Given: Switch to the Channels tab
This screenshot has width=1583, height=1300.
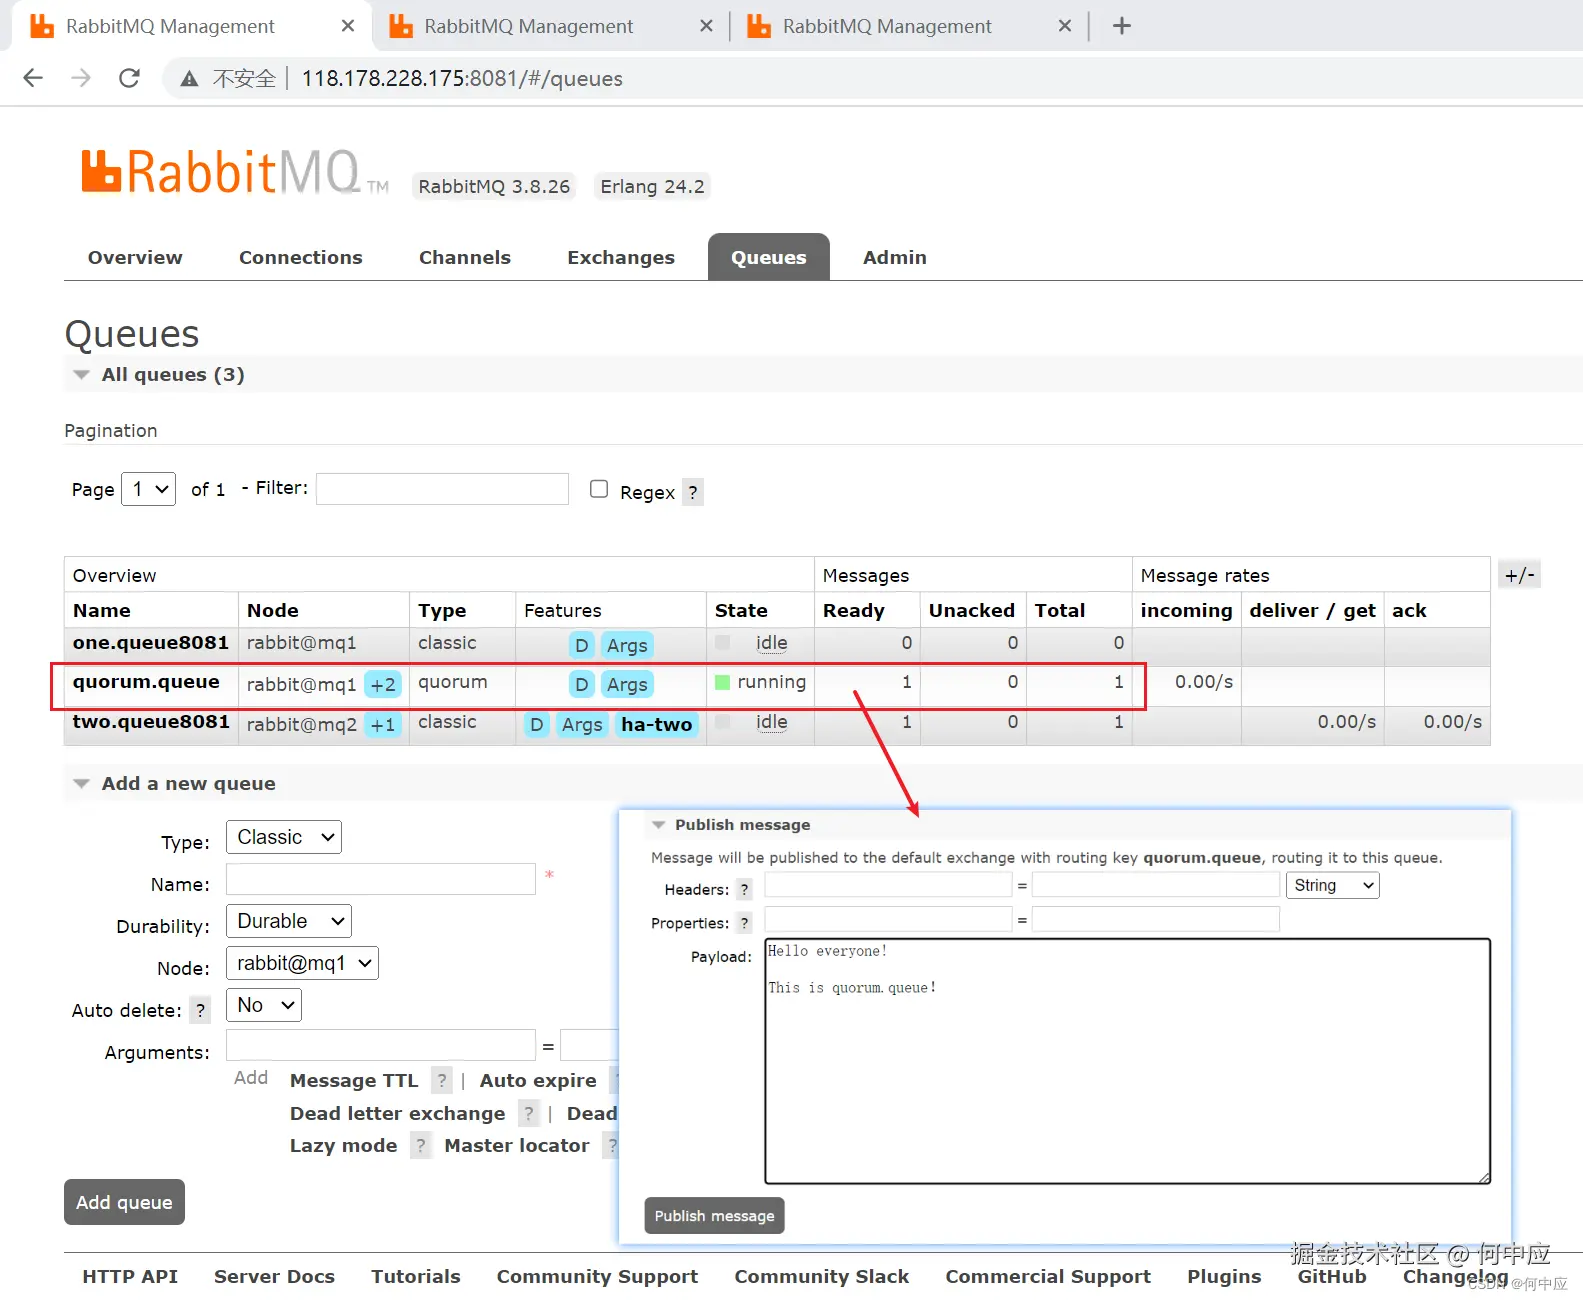Looking at the screenshot, I should 465,257.
